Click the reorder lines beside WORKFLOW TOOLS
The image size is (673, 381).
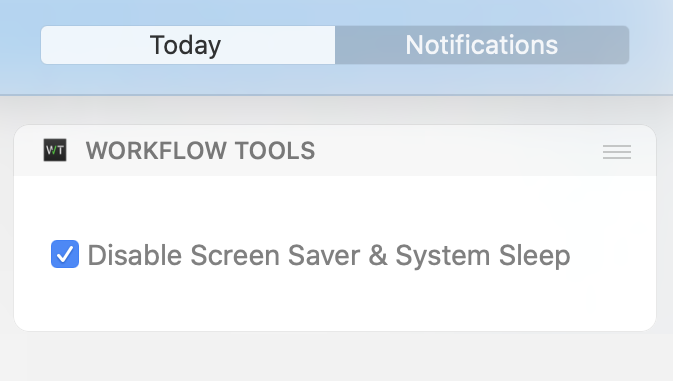(617, 152)
